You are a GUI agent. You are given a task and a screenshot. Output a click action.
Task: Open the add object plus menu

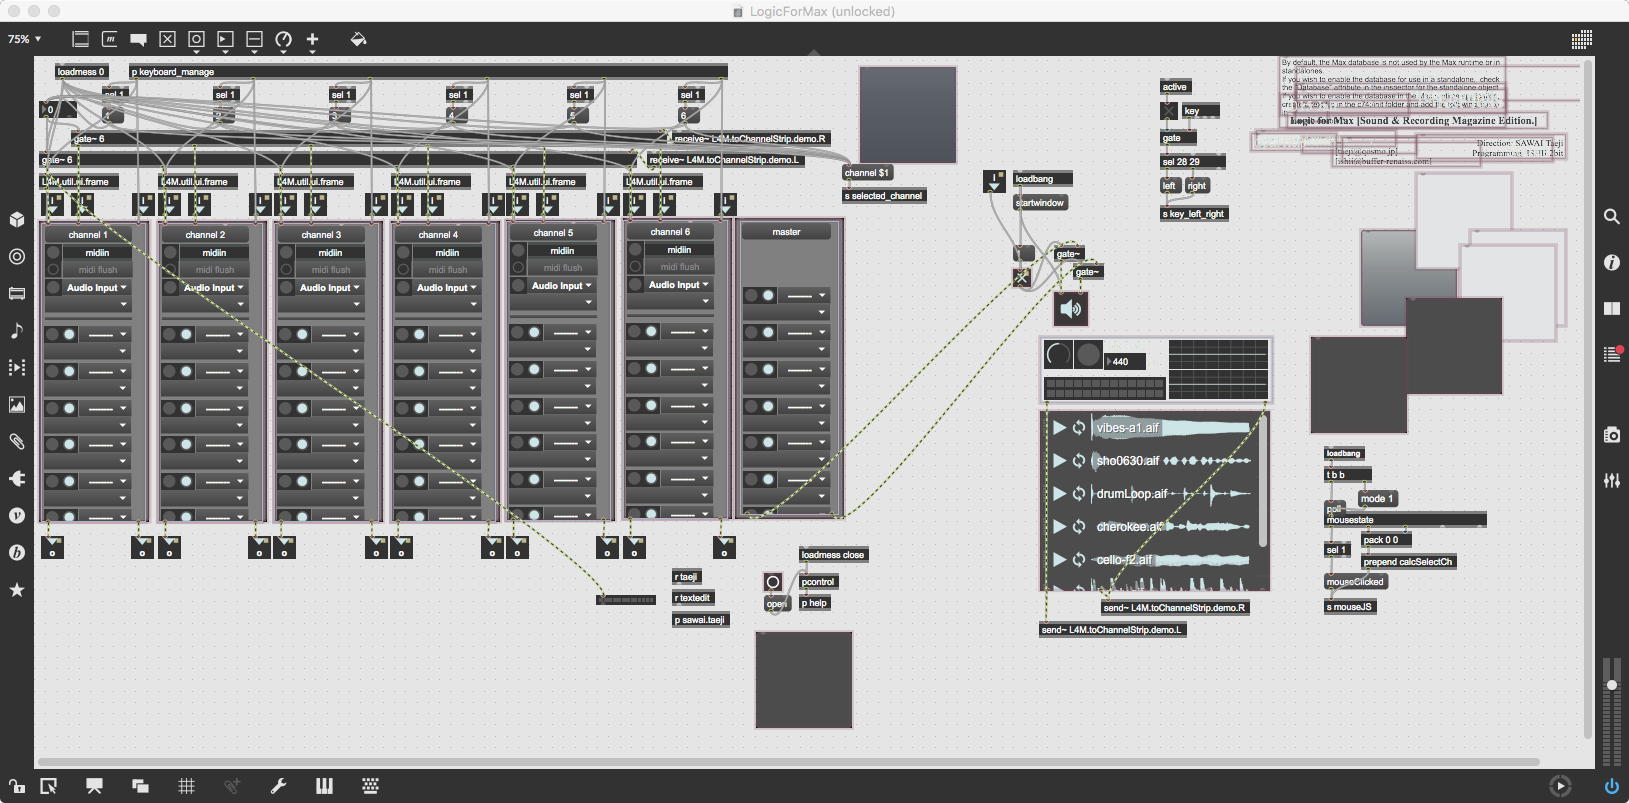click(x=312, y=39)
